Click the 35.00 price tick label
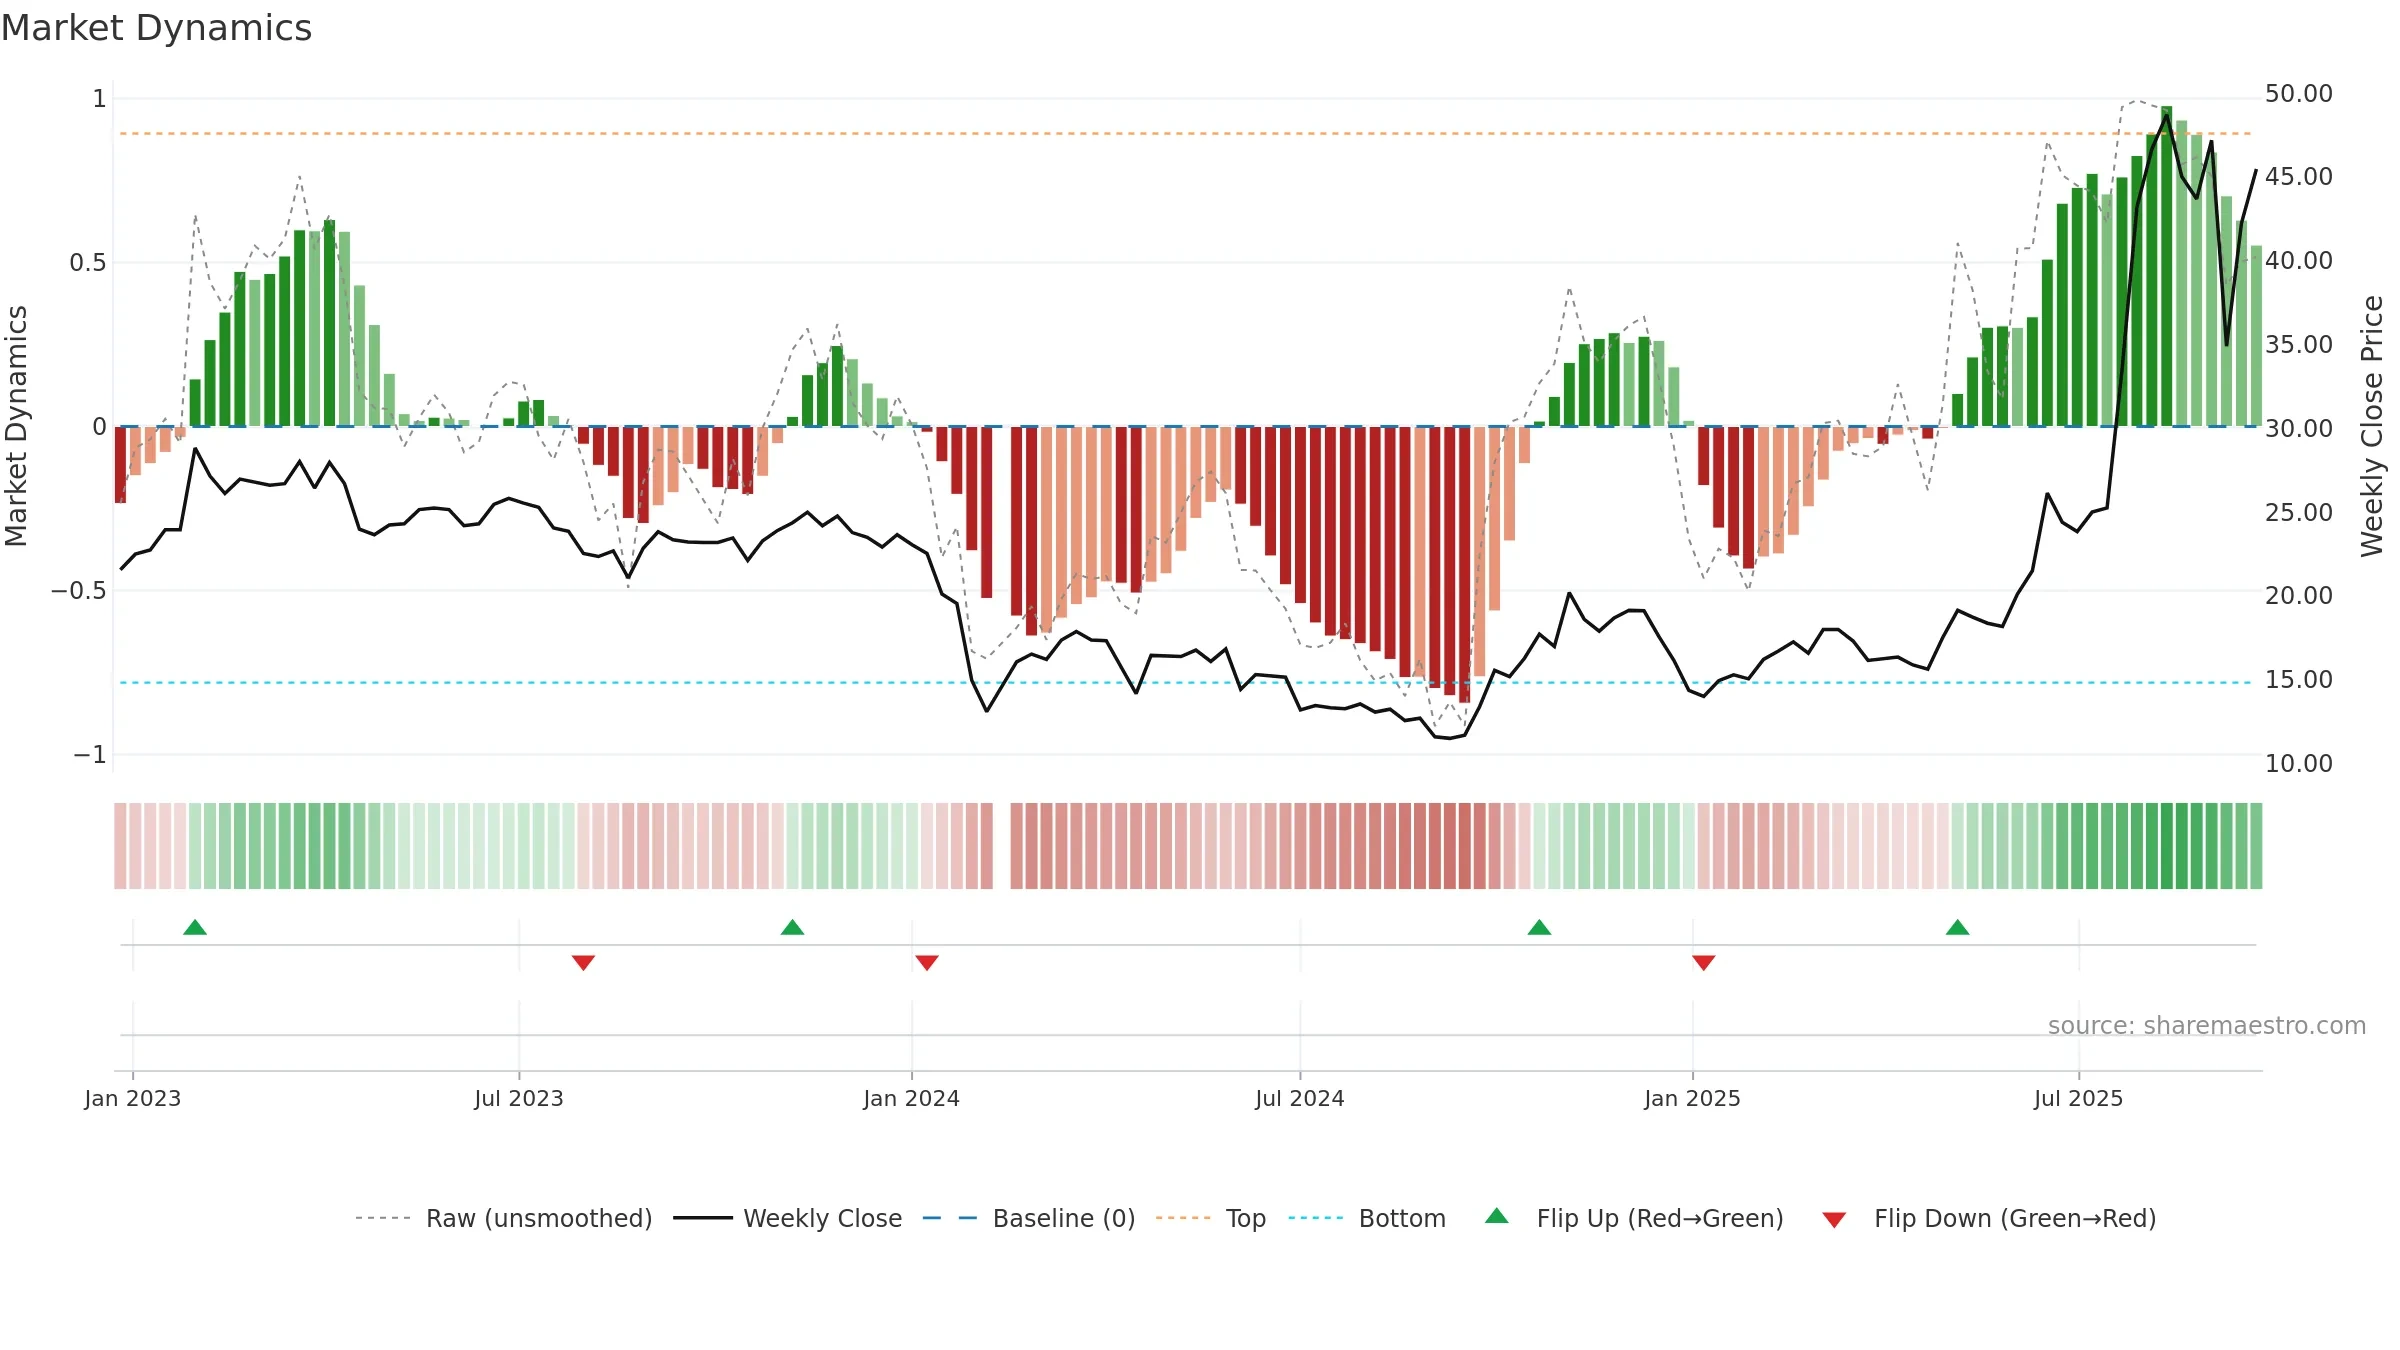Screen dimensions: 2400x1350 pos(2299,345)
